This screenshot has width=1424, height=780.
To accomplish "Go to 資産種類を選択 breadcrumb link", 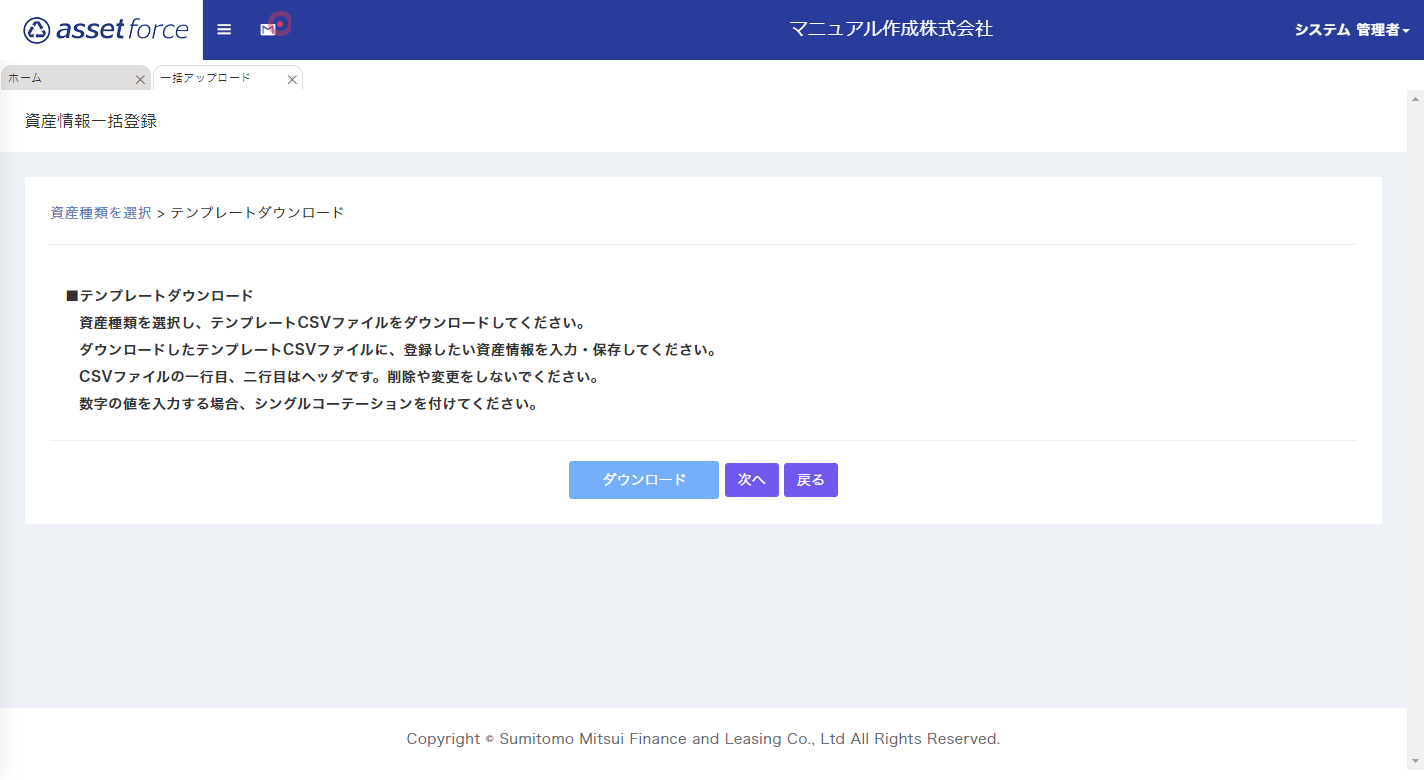I will [x=101, y=213].
